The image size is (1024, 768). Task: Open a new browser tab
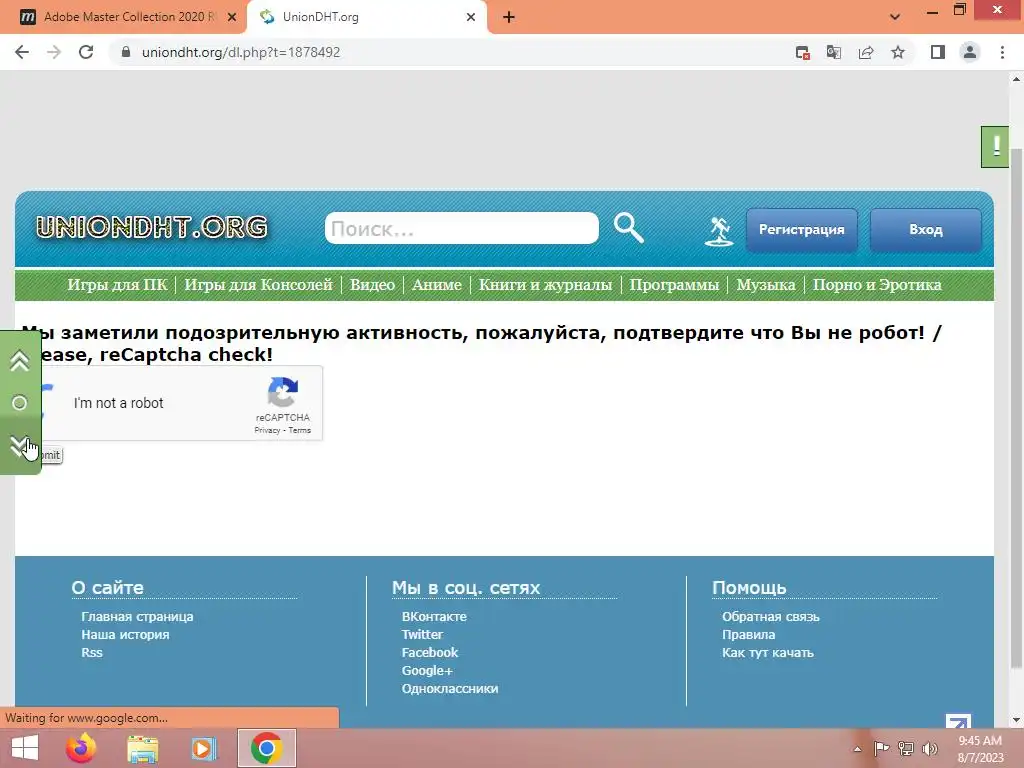pos(509,18)
